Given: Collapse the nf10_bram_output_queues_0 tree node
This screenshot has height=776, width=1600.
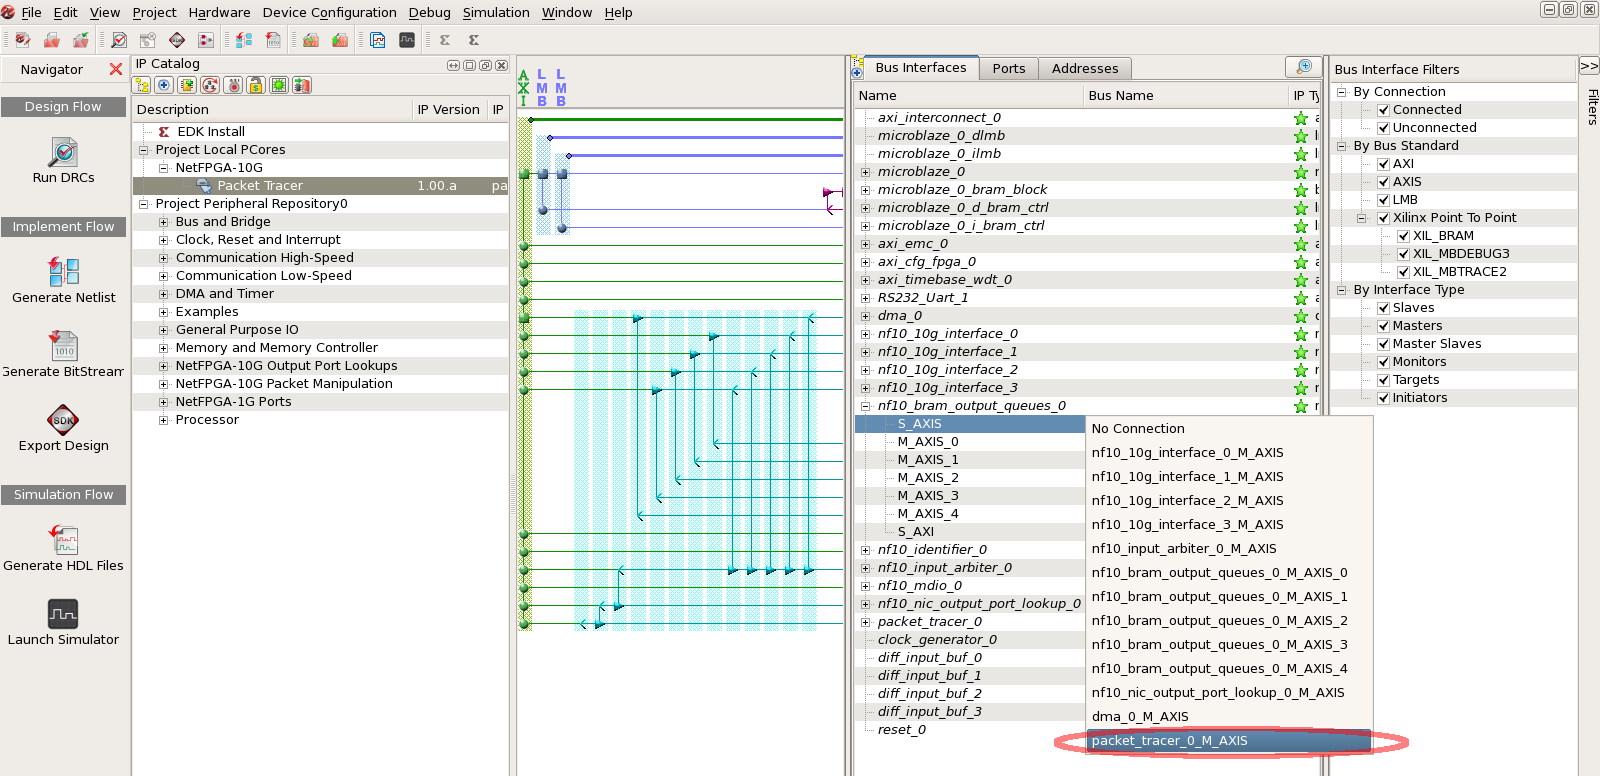Looking at the screenshot, I should point(866,406).
